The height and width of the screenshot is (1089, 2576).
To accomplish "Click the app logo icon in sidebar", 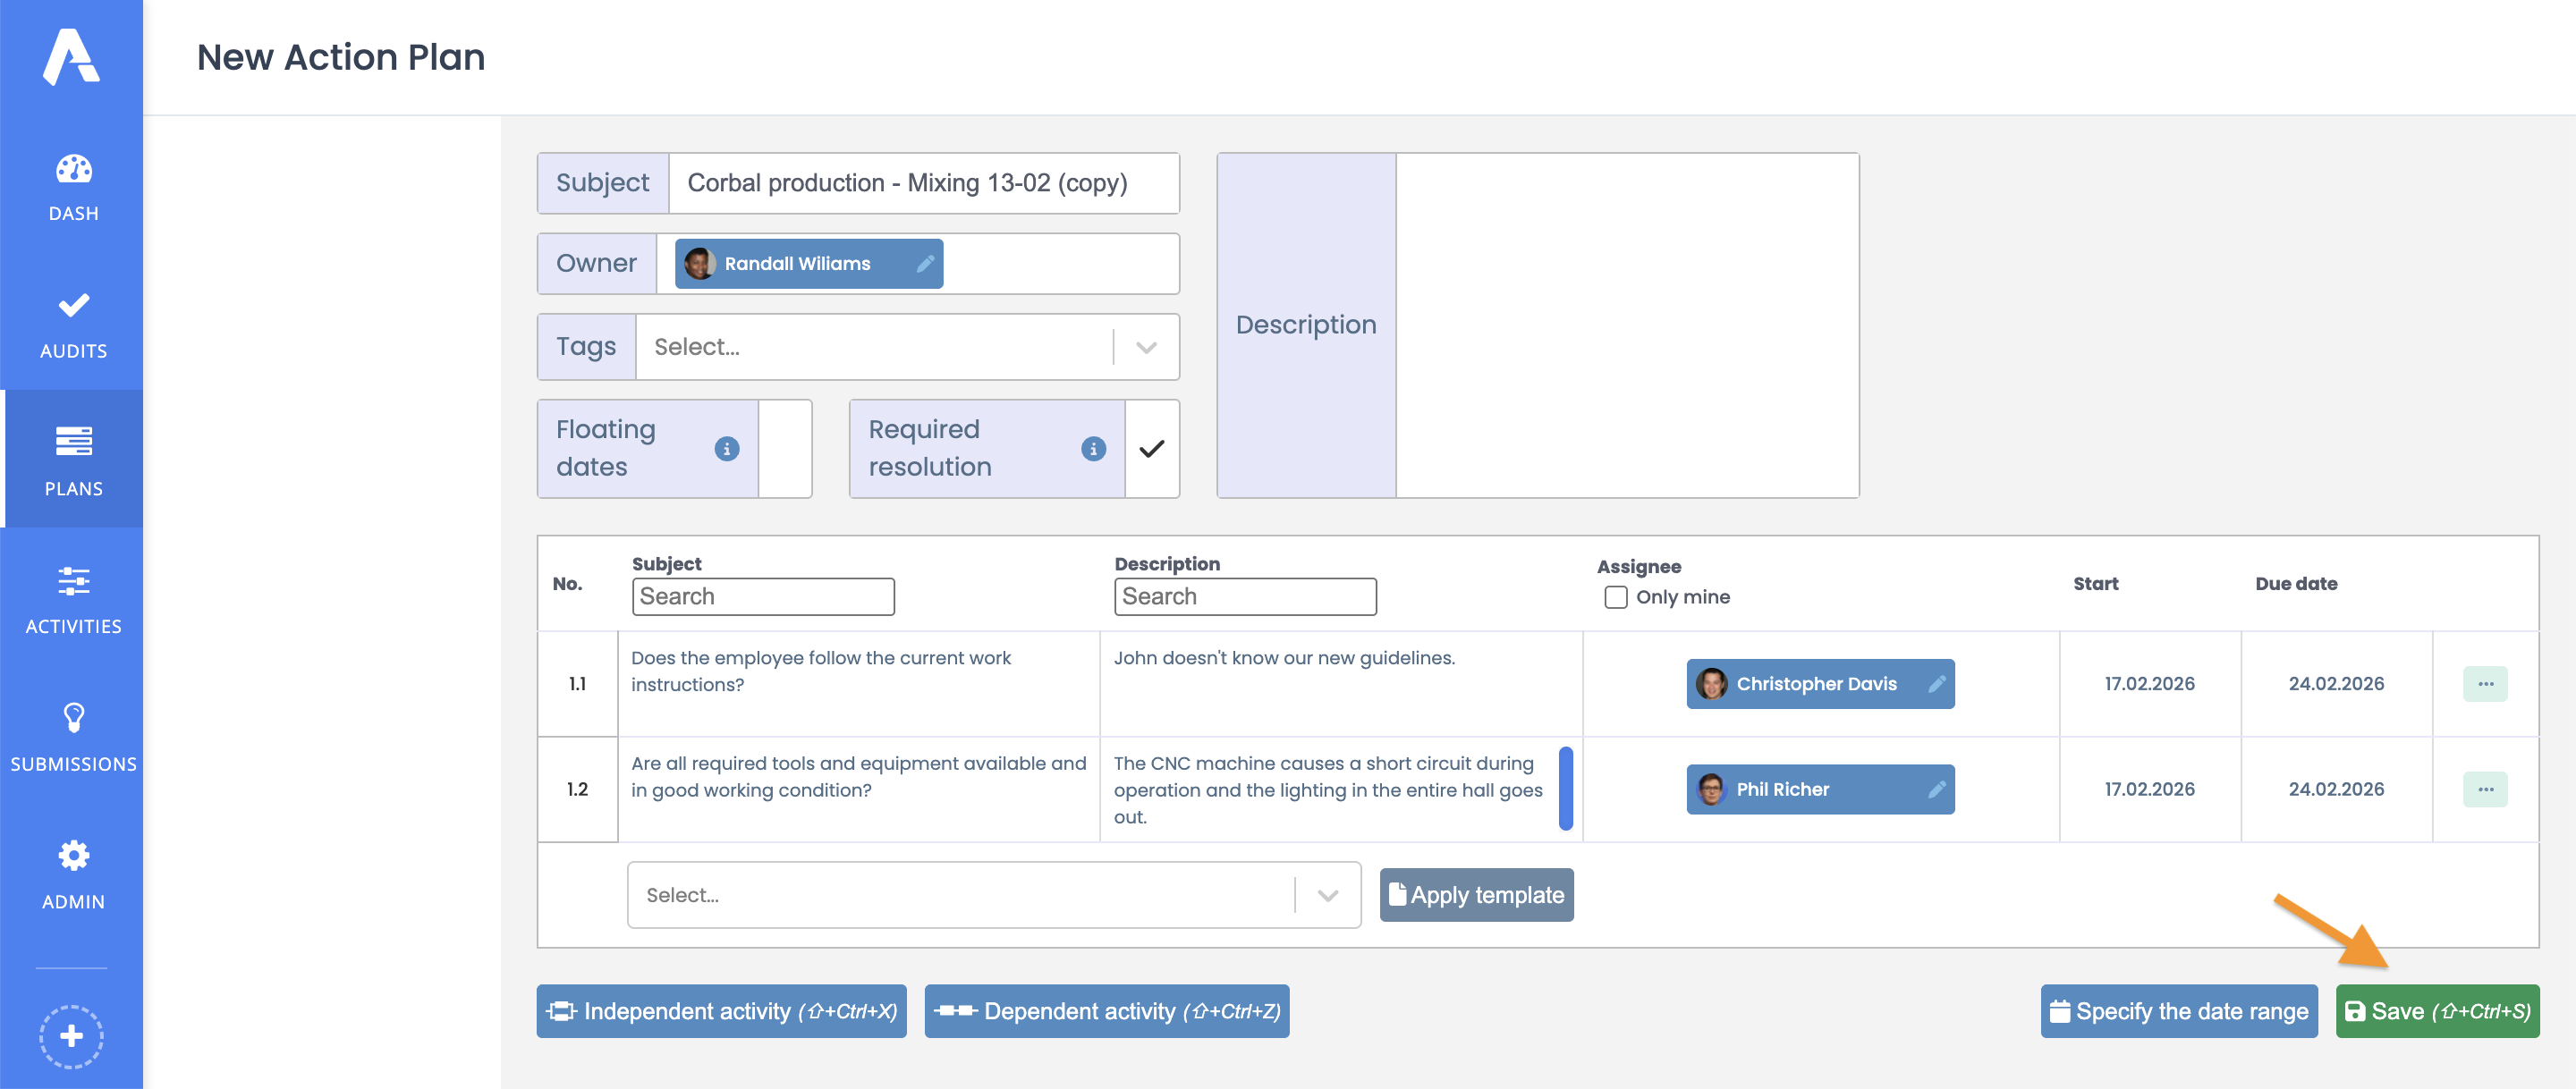I will tap(71, 57).
